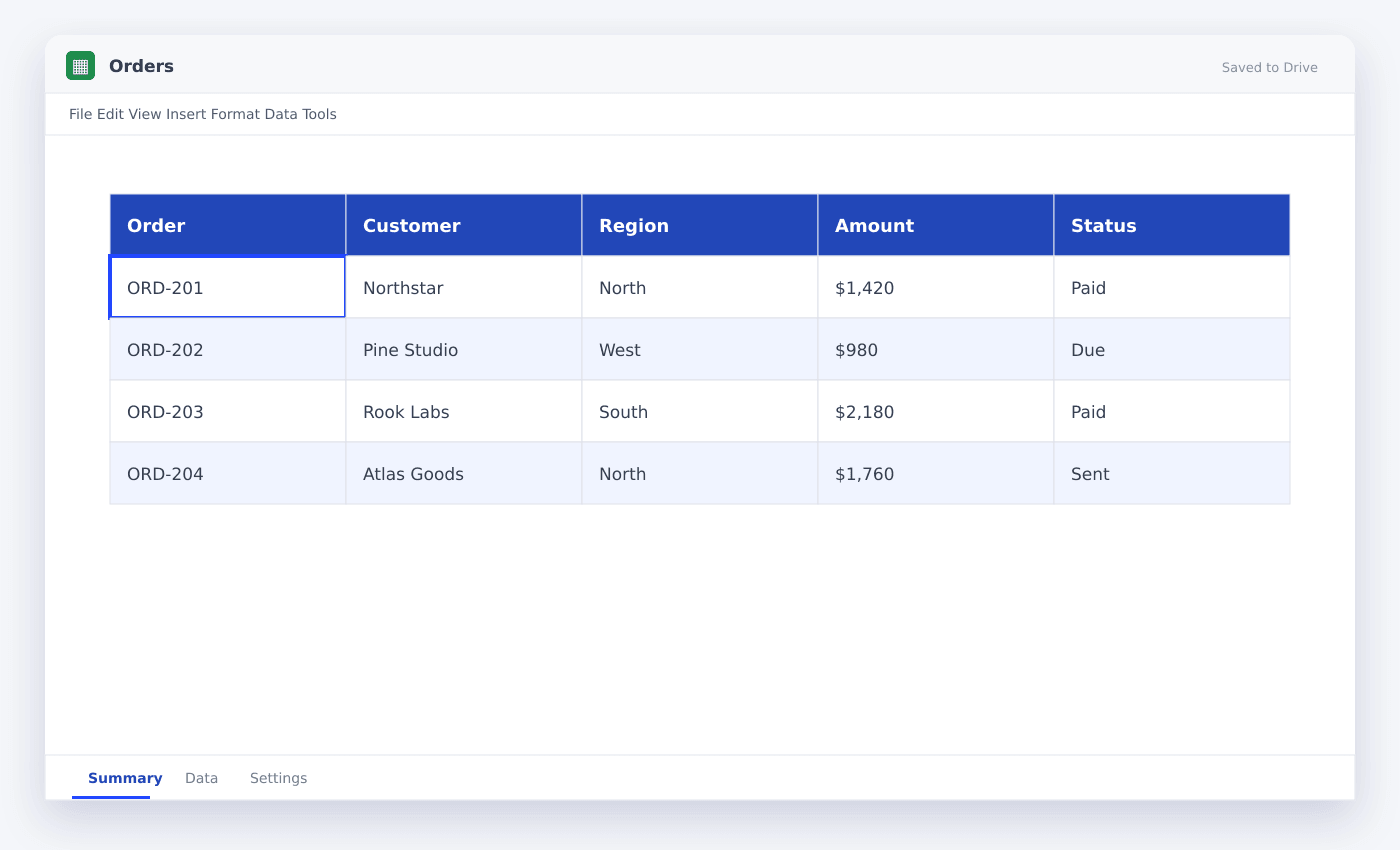Select the Summary sheet tab

[125, 778]
